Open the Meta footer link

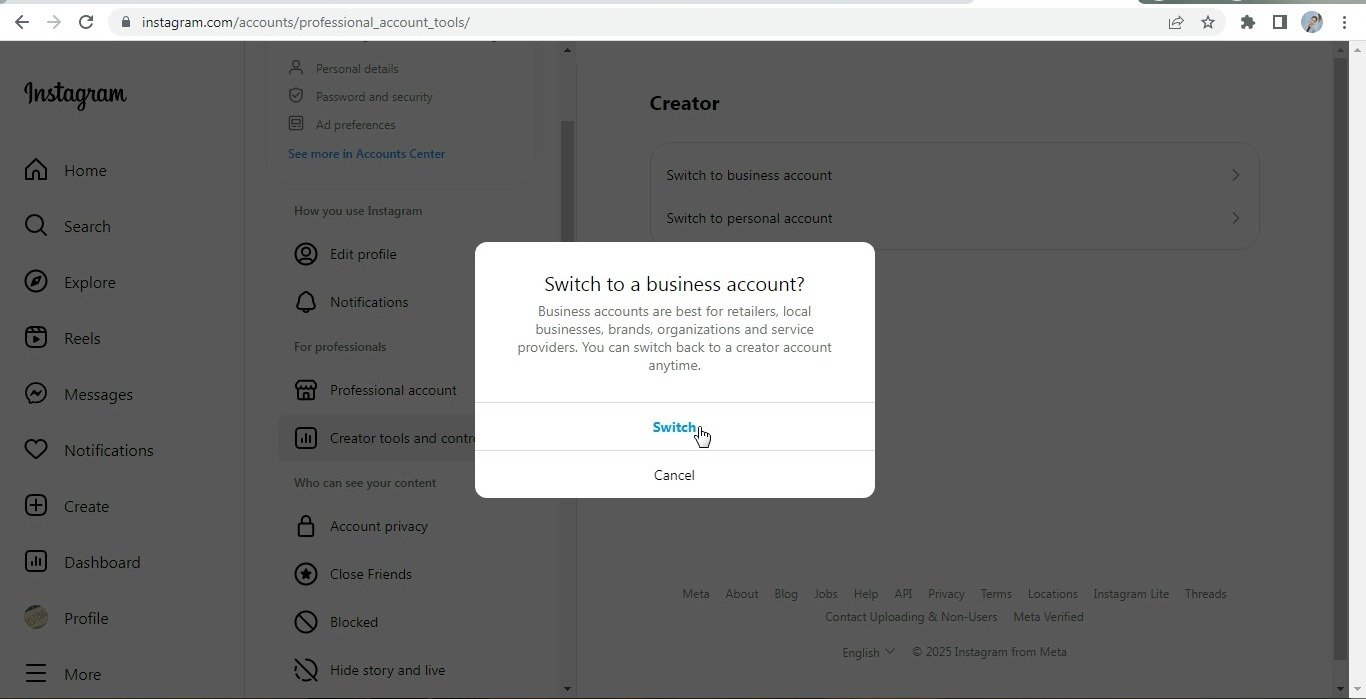click(696, 594)
